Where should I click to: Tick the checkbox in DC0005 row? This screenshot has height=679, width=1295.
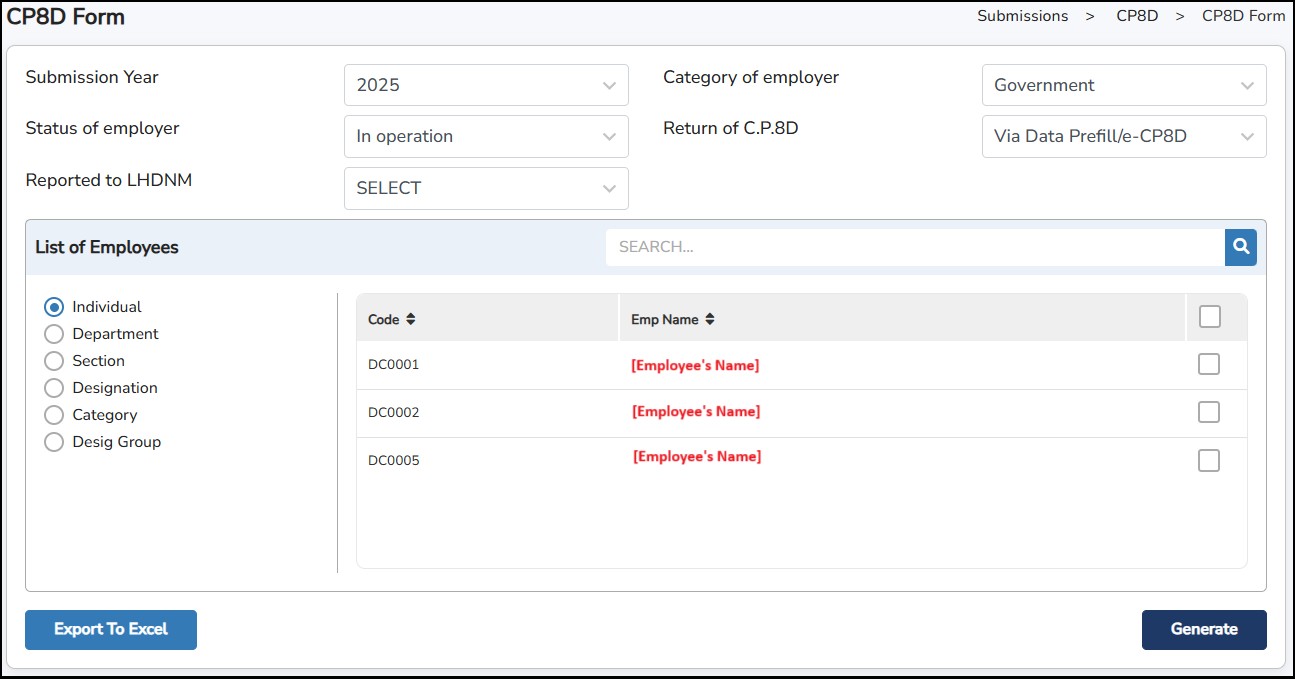(x=1209, y=460)
